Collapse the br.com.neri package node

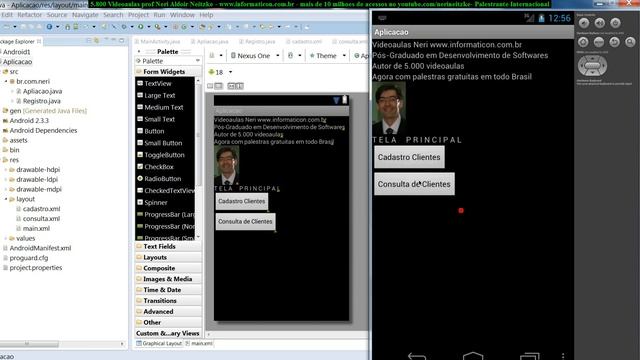[6, 81]
